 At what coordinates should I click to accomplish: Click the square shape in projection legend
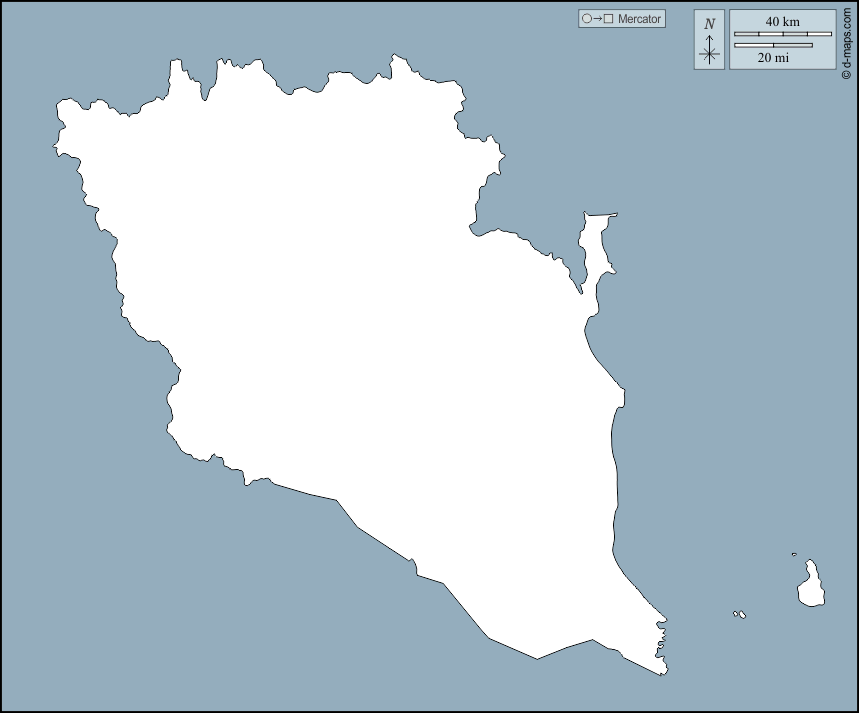[608, 19]
